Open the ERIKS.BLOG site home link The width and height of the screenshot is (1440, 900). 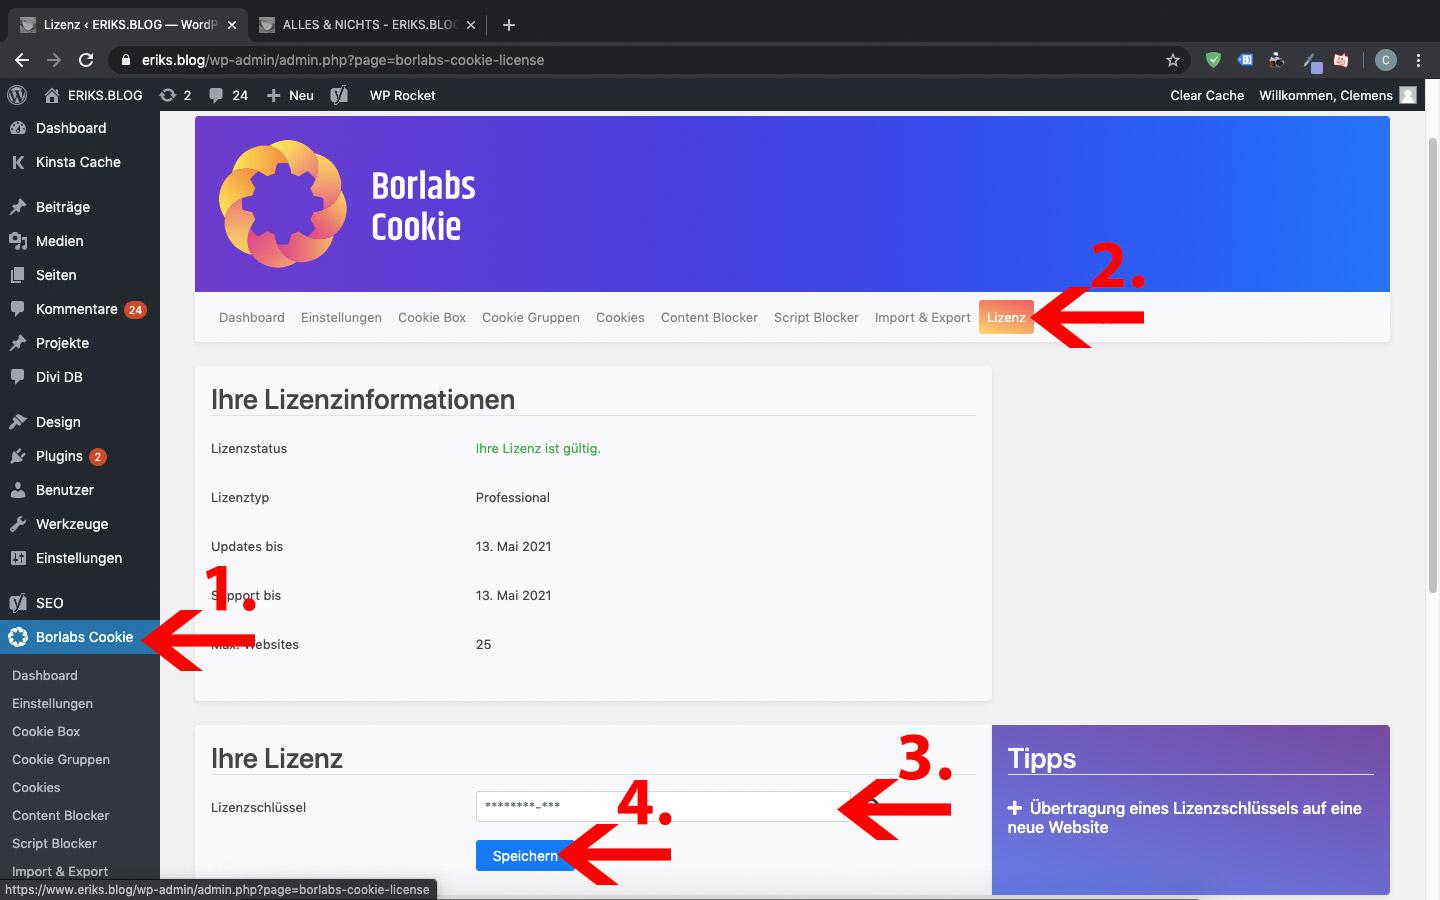coord(93,95)
